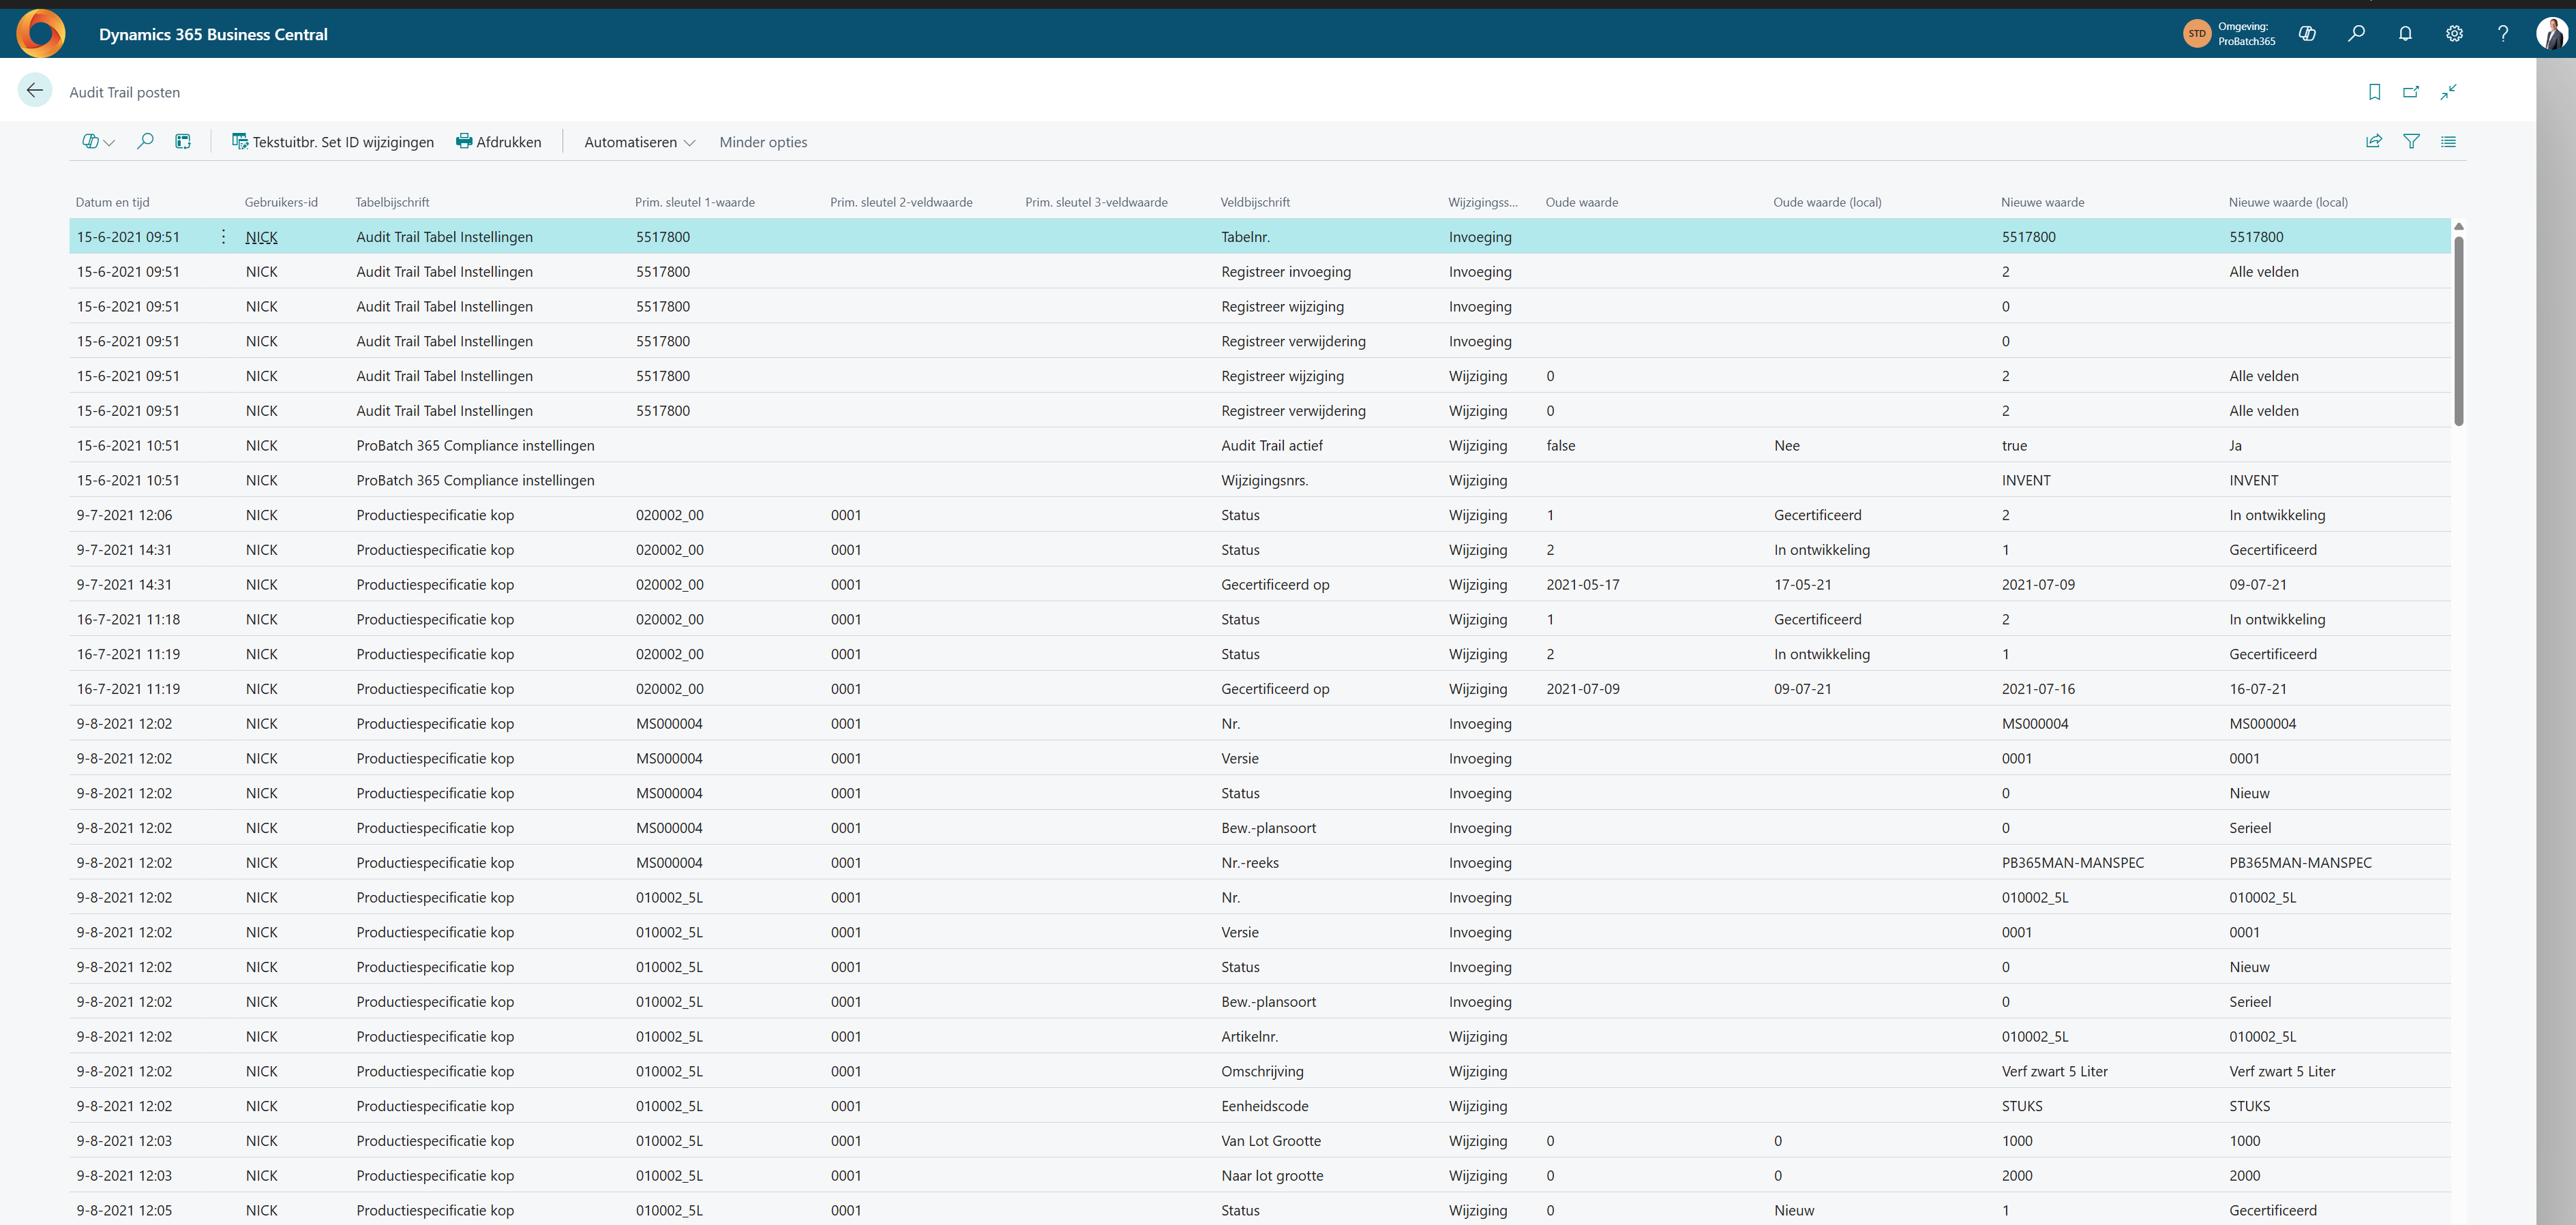This screenshot has width=2576, height=1225.
Task: Click the Afdrukken printer icon
Action: coord(464,141)
